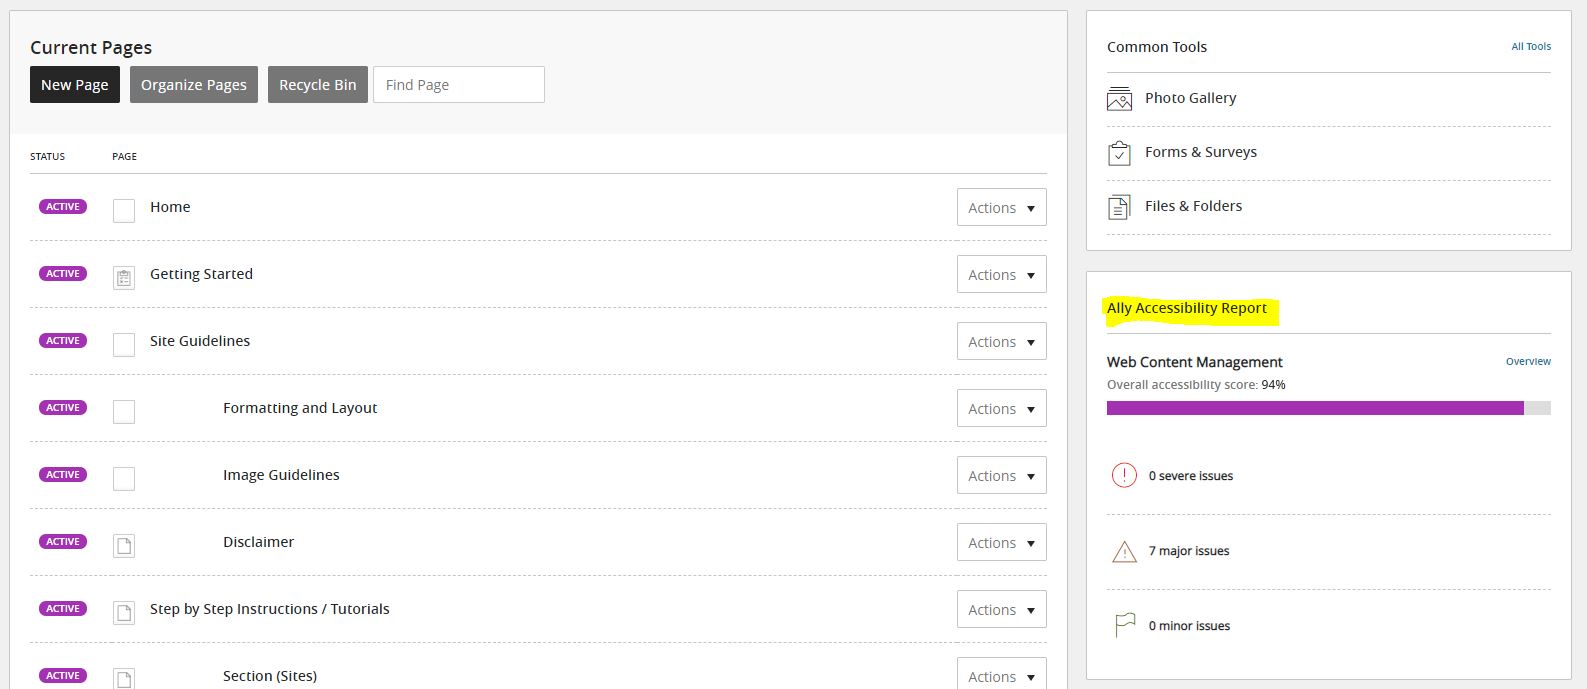
Task: Expand Actions menu for Formatting and Layout
Action: tap(1001, 408)
